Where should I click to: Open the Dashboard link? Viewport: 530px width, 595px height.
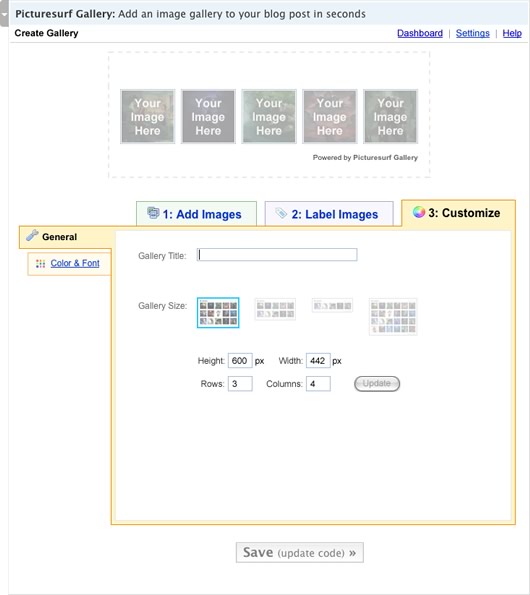420,33
